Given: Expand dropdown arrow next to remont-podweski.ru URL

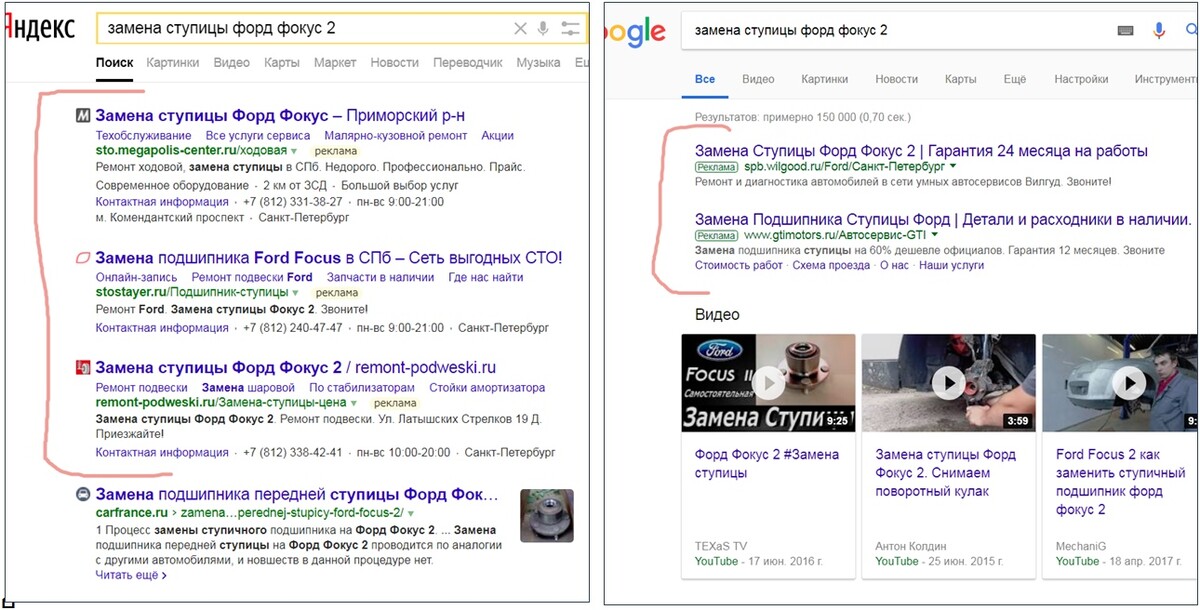Looking at the screenshot, I should (x=353, y=403).
